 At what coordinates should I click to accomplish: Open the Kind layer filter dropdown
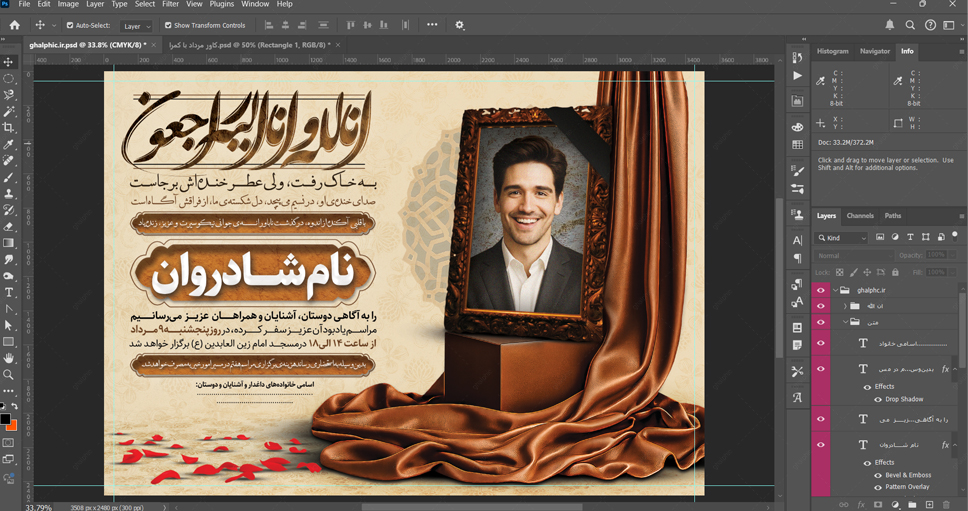tap(842, 238)
